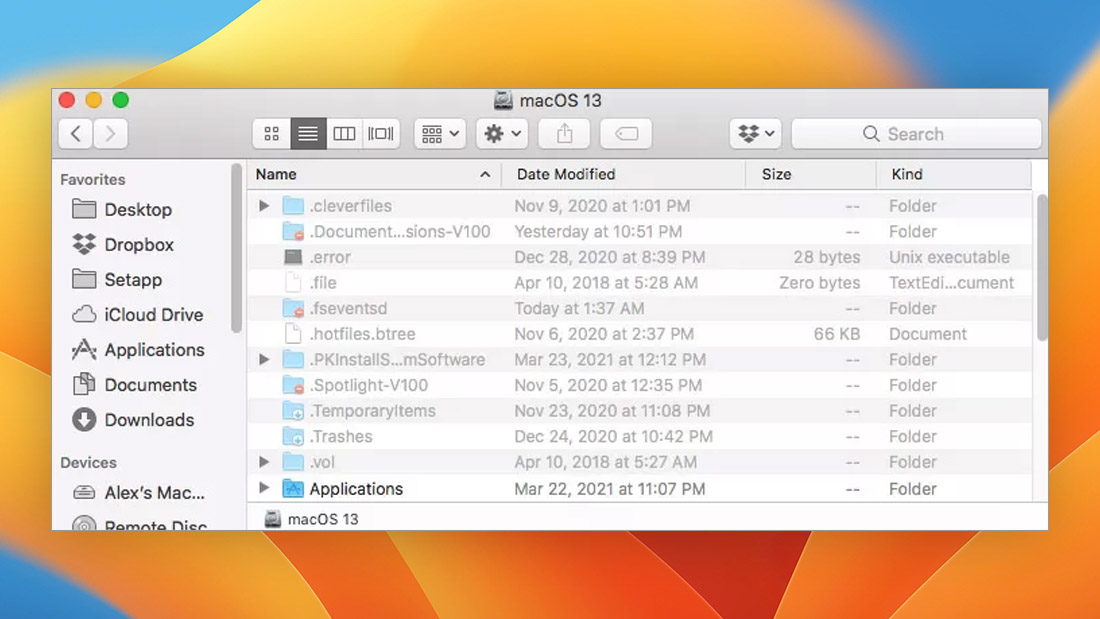Open Applications in the sidebar
The width and height of the screenshot is (1100, 619).
click(x=138, y=350)
